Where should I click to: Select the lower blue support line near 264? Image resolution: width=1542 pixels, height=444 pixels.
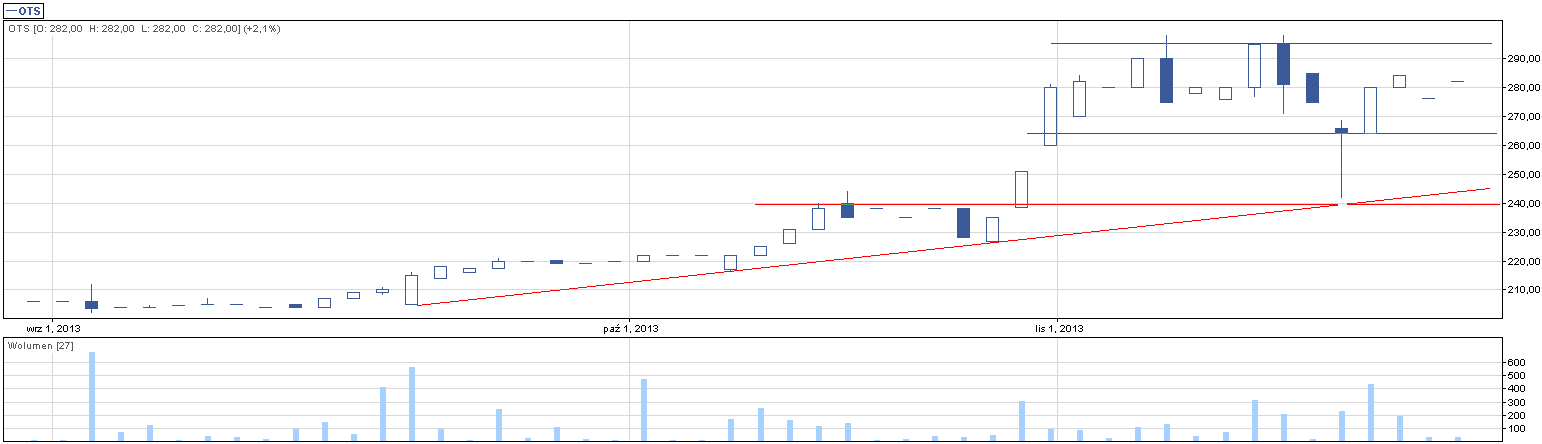(1261, 133)
